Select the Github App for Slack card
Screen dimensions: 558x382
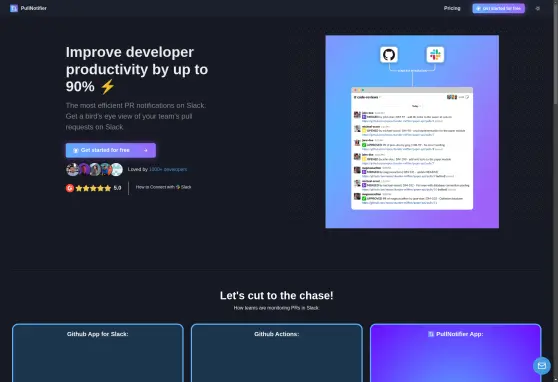point(98,353)
